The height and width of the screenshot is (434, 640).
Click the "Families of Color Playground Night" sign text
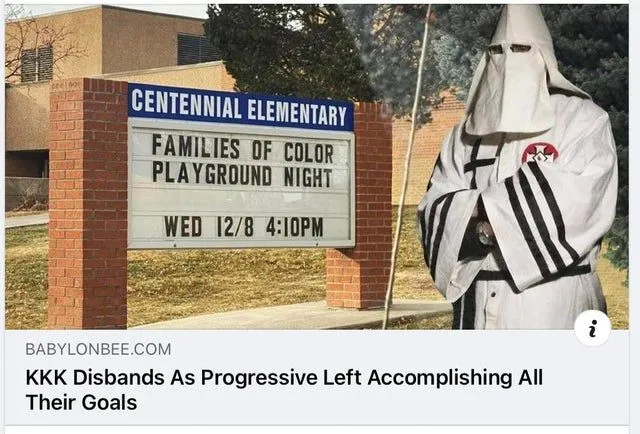tap(243, 162)
